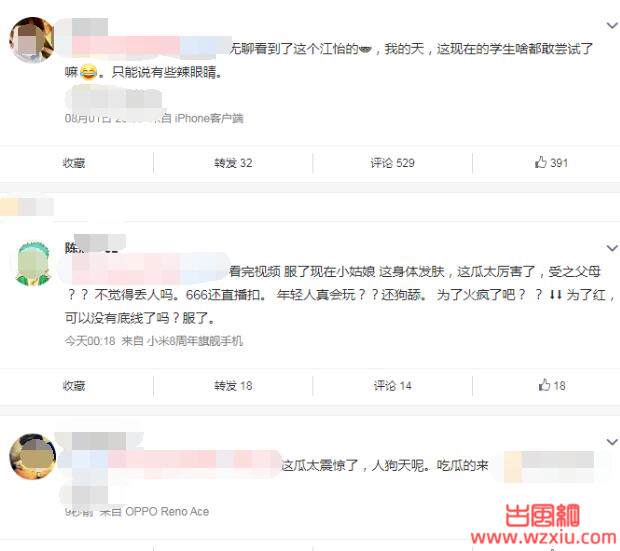Click the www.wzxiu.com watermark
This screenshot has height=551, width=620.
coord(544,538)
